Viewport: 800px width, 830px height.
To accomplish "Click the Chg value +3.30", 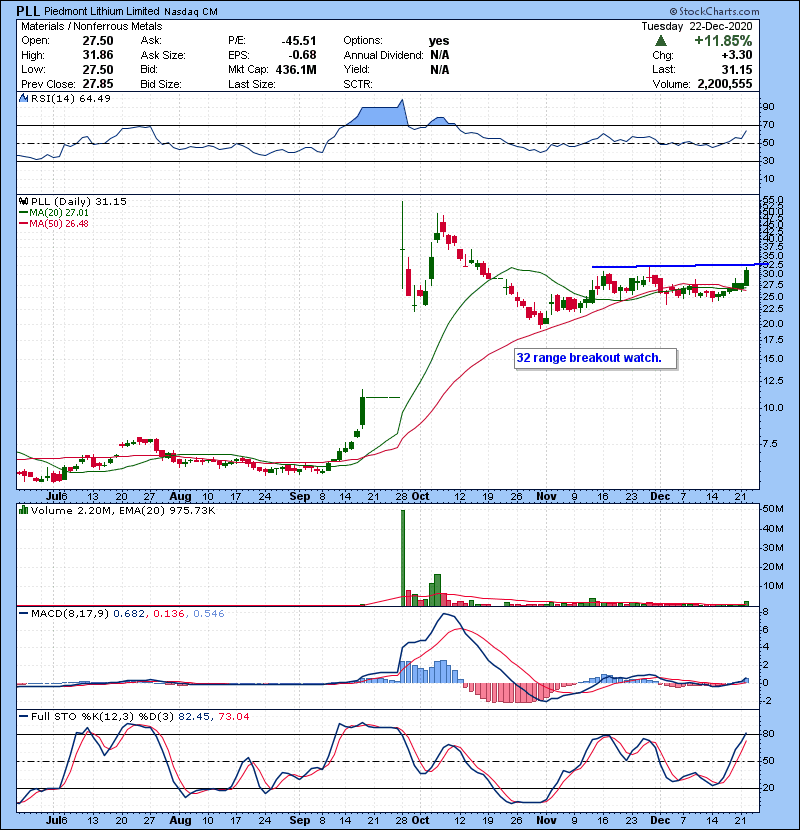I will click(x=736, y=55).
